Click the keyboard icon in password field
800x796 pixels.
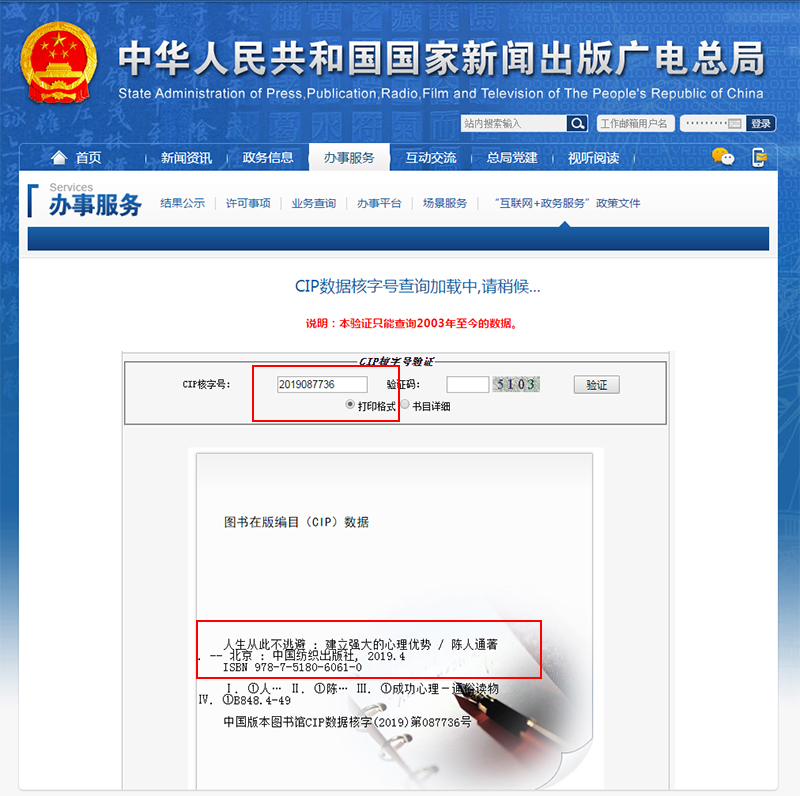(x=734, y=123)
